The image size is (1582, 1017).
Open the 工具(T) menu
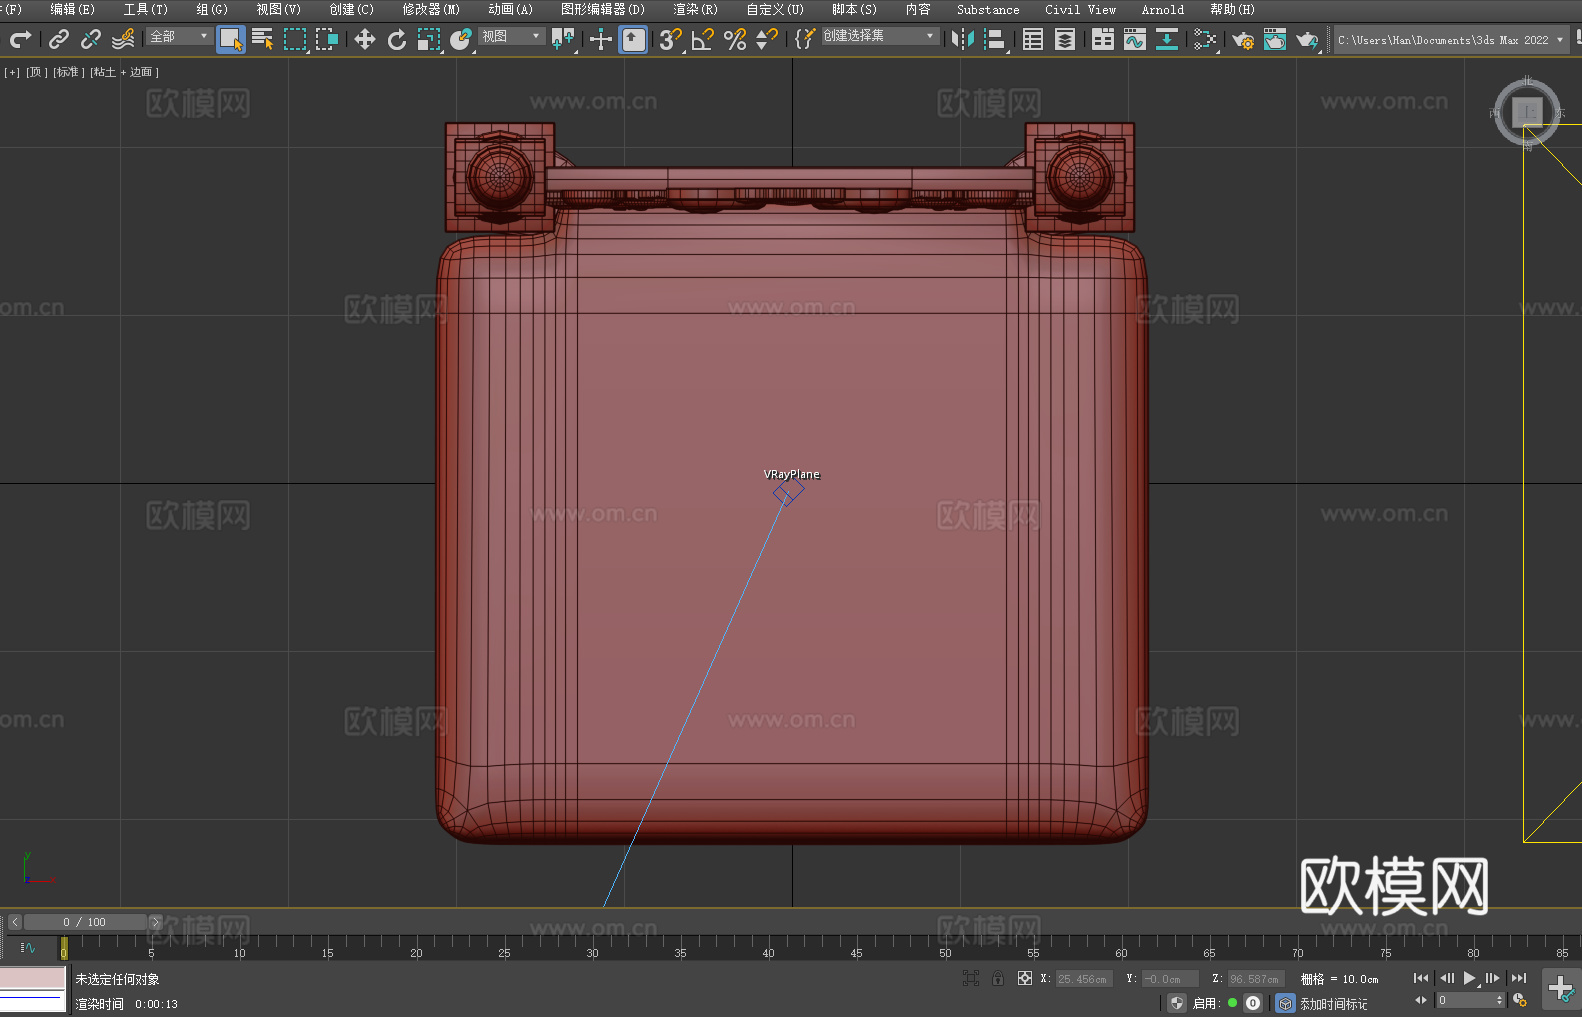tap(145, 9)
